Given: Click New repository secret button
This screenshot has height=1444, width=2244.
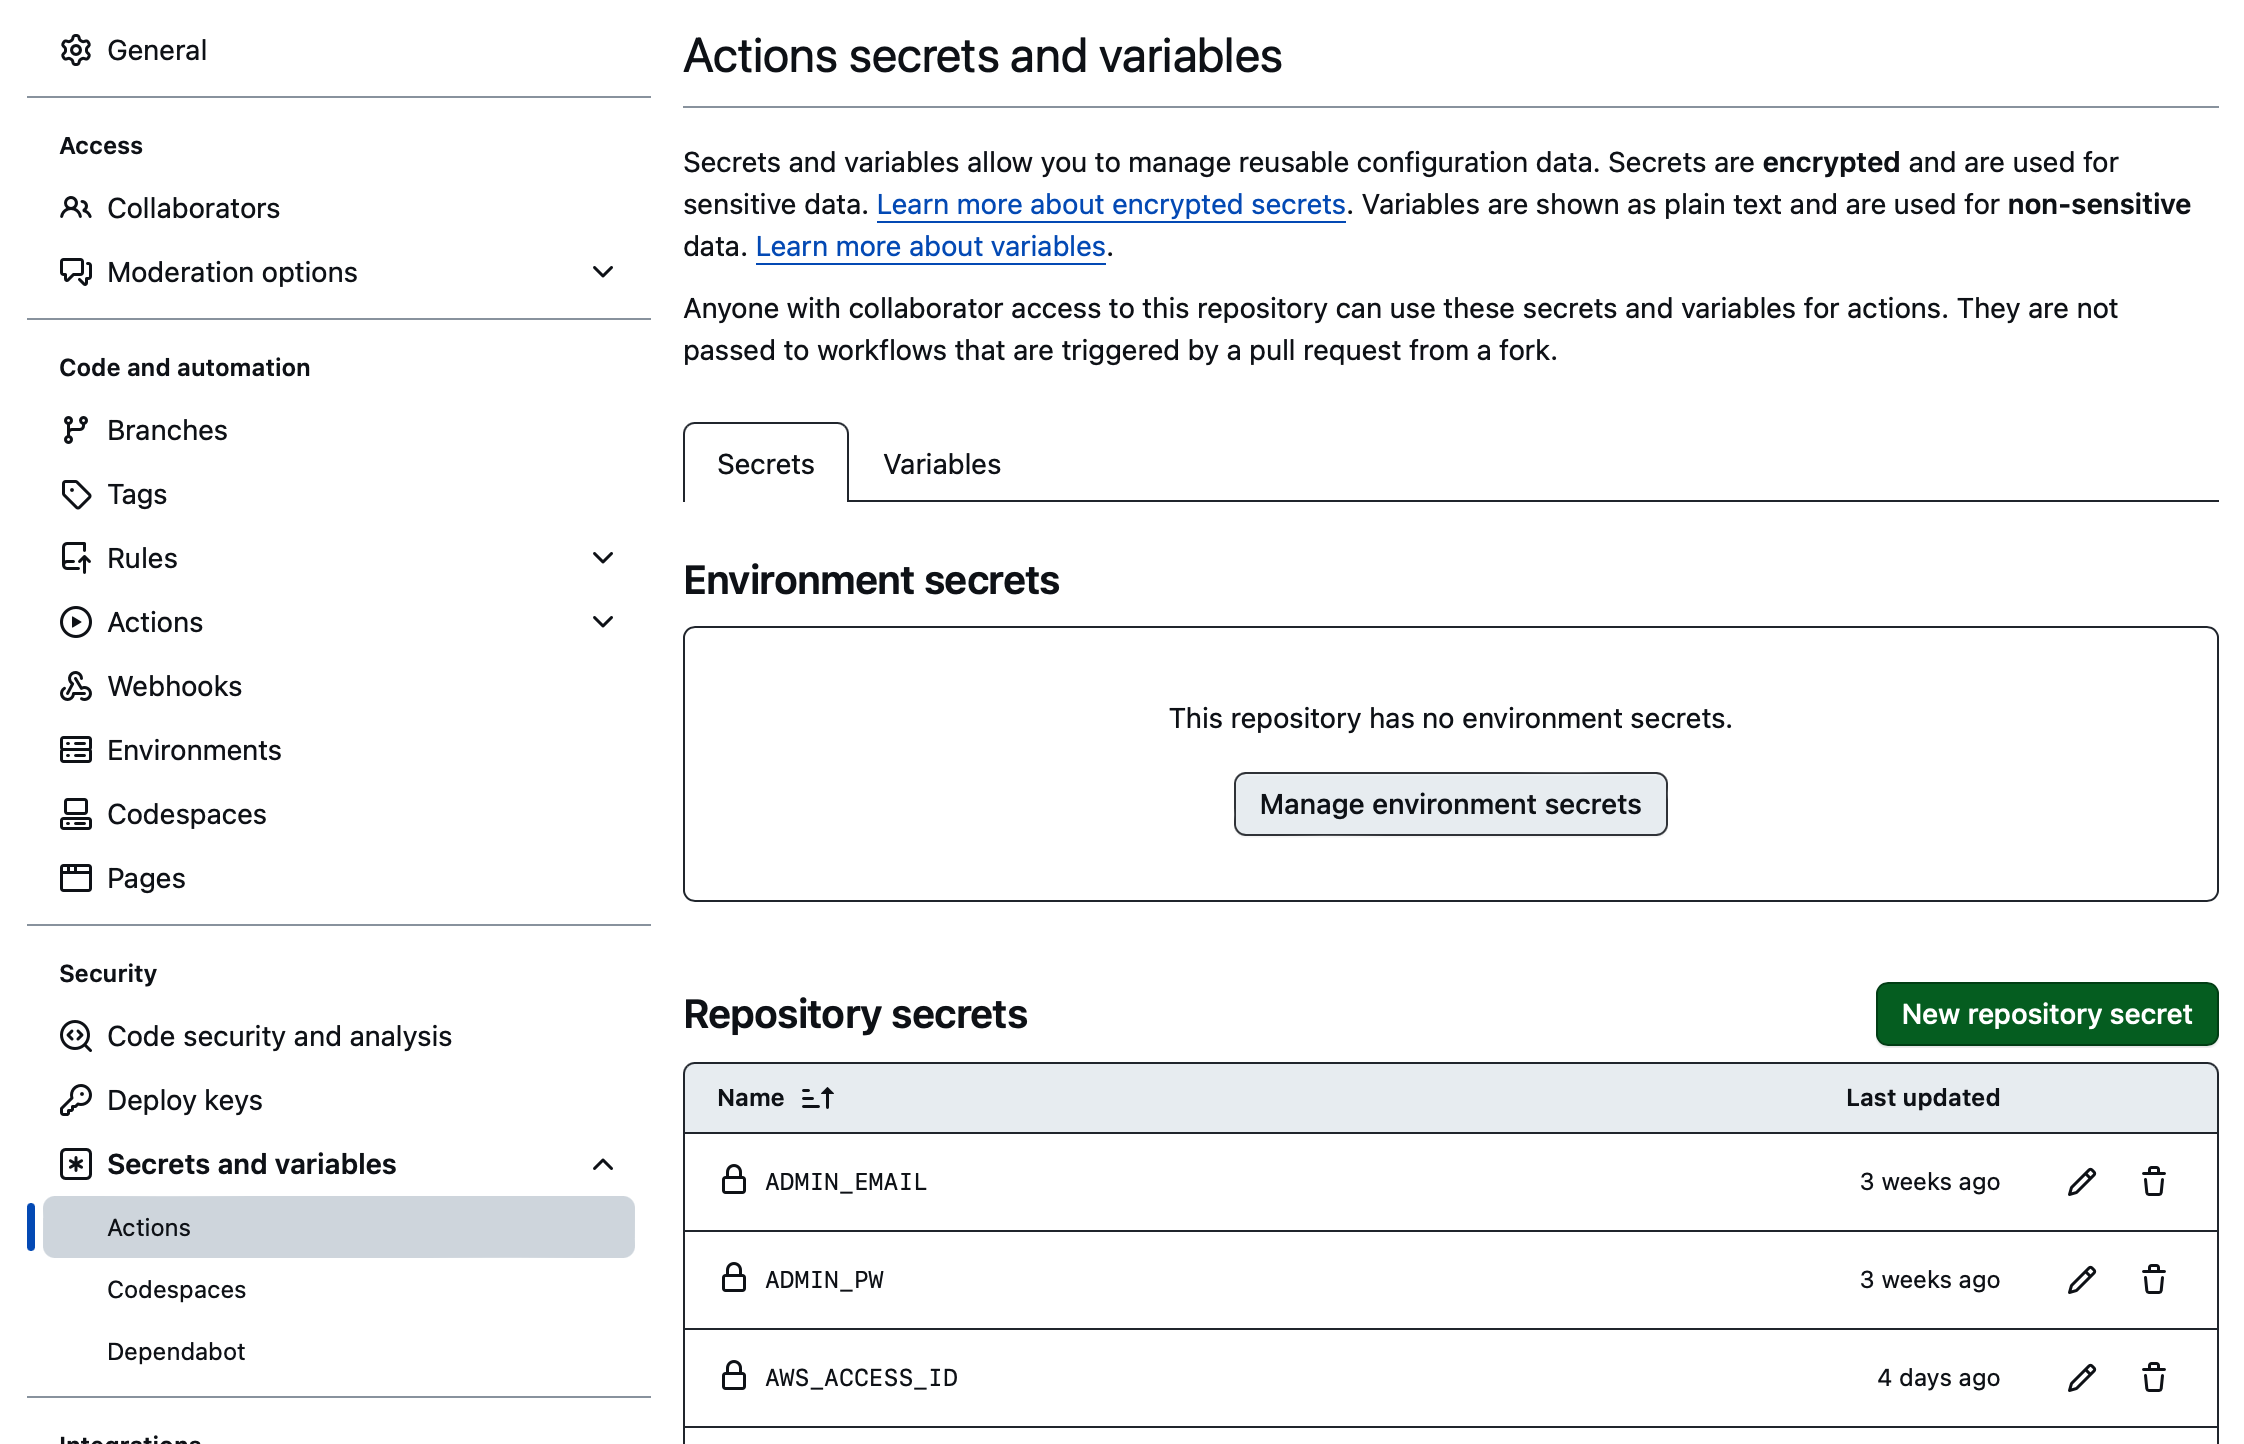Looking at the screenshot, I should coord(2046,1014).
